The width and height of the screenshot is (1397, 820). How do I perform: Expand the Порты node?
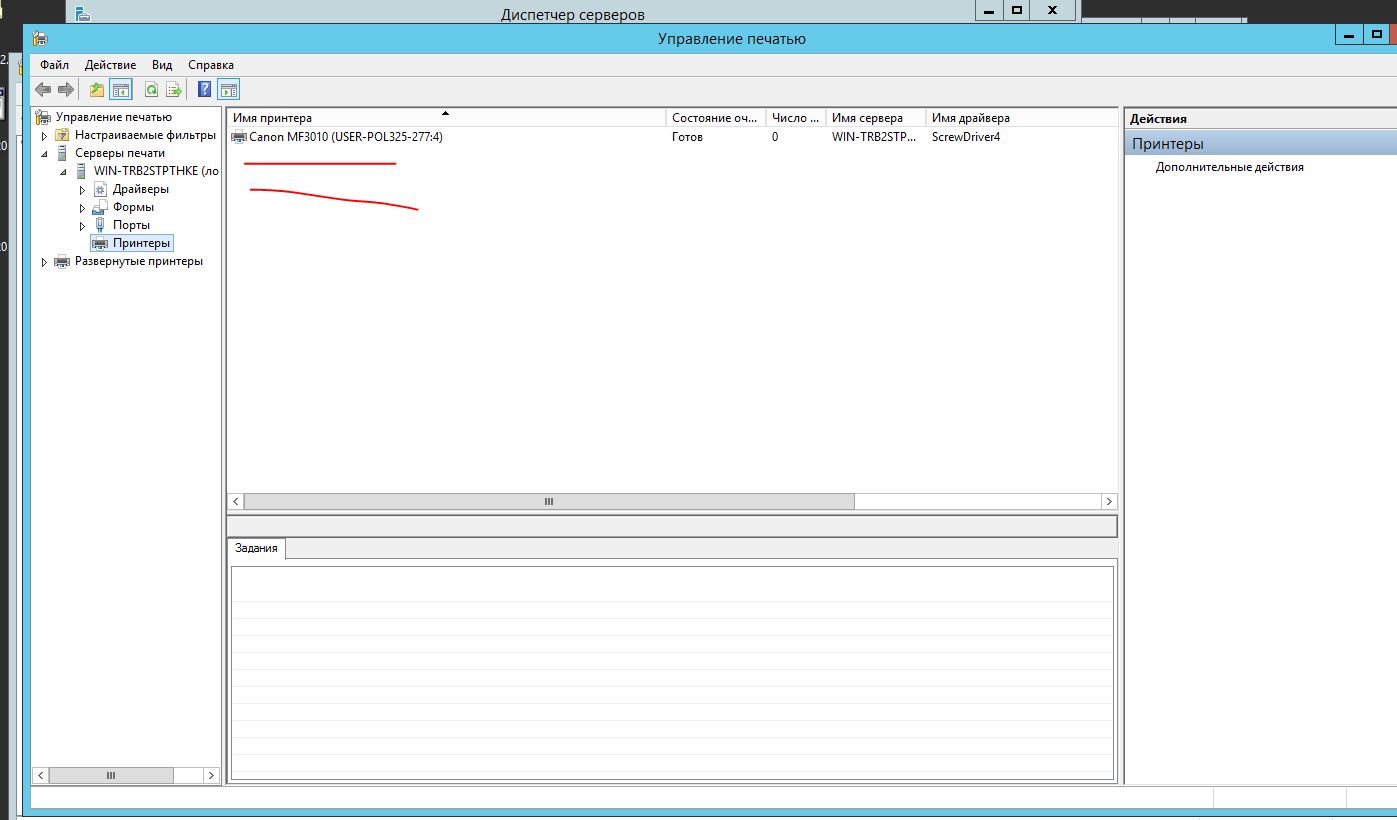click(83, 225)
